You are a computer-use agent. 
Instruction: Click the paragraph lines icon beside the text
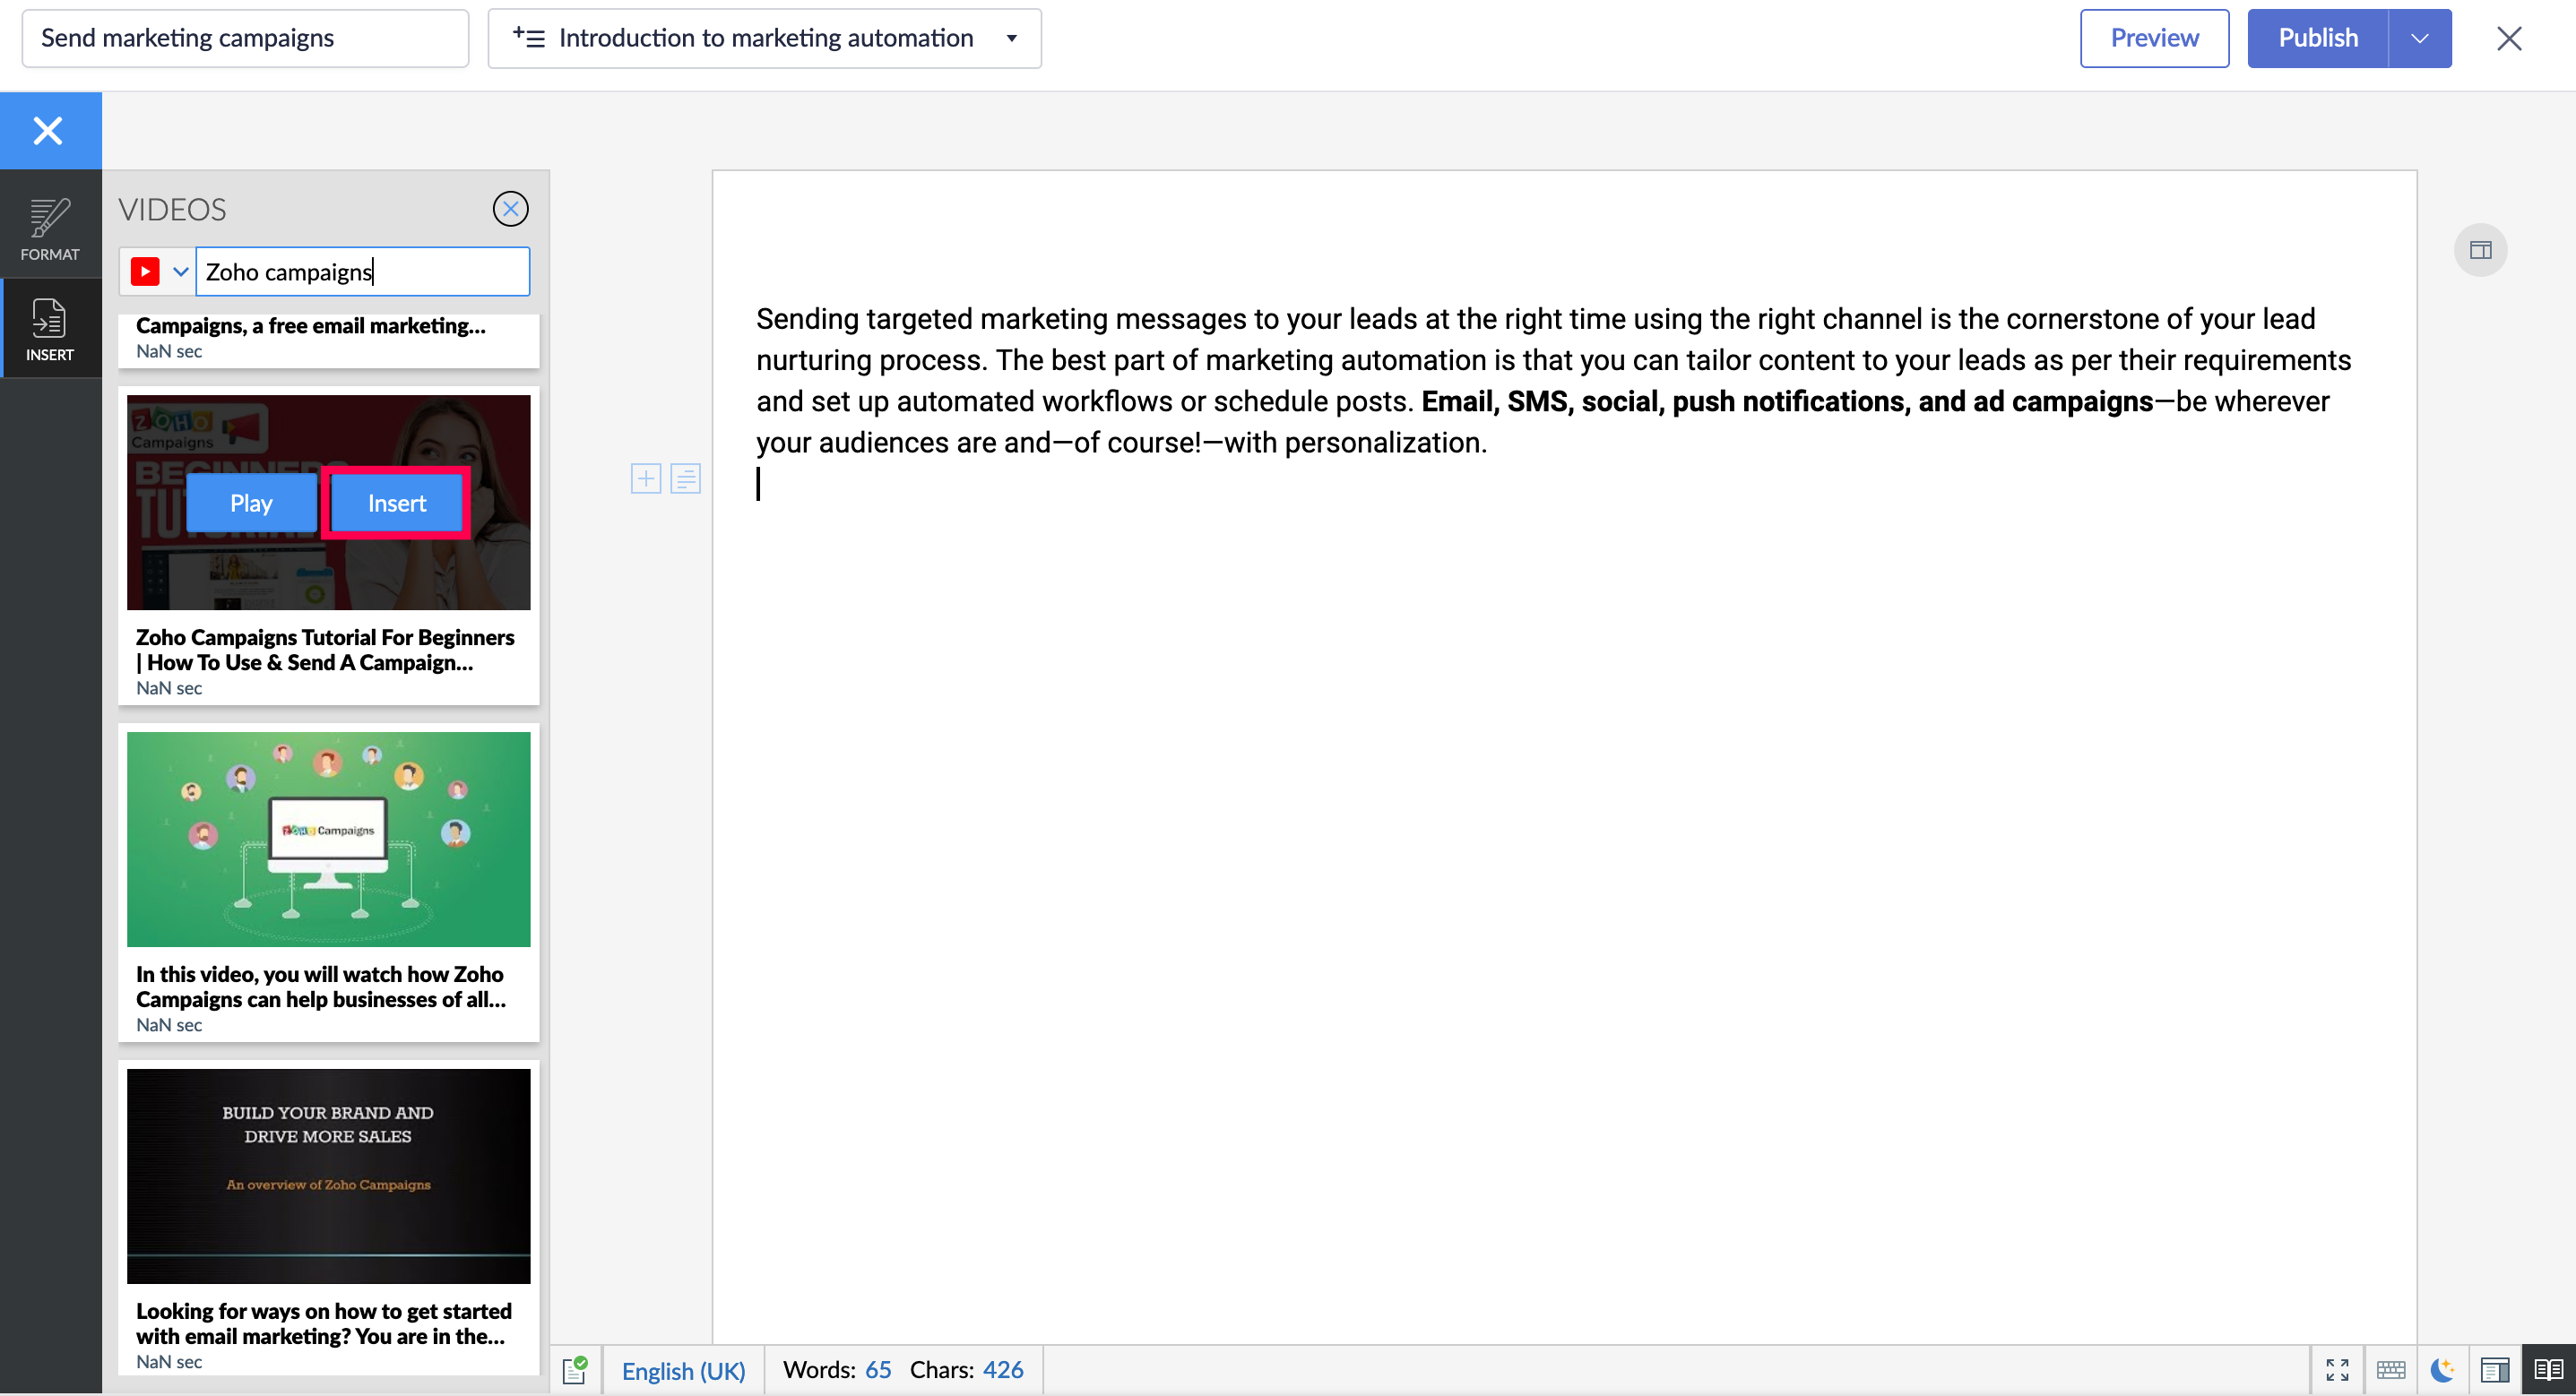685,479
